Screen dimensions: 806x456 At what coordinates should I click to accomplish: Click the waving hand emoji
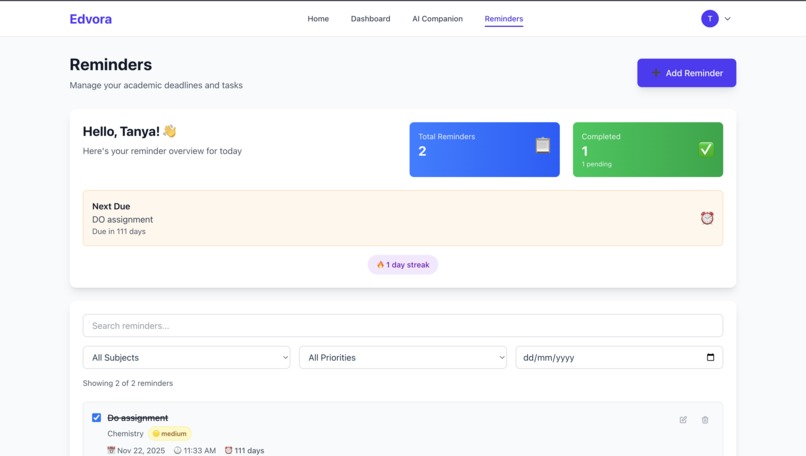pyautogui.click(x=170, y=131)
